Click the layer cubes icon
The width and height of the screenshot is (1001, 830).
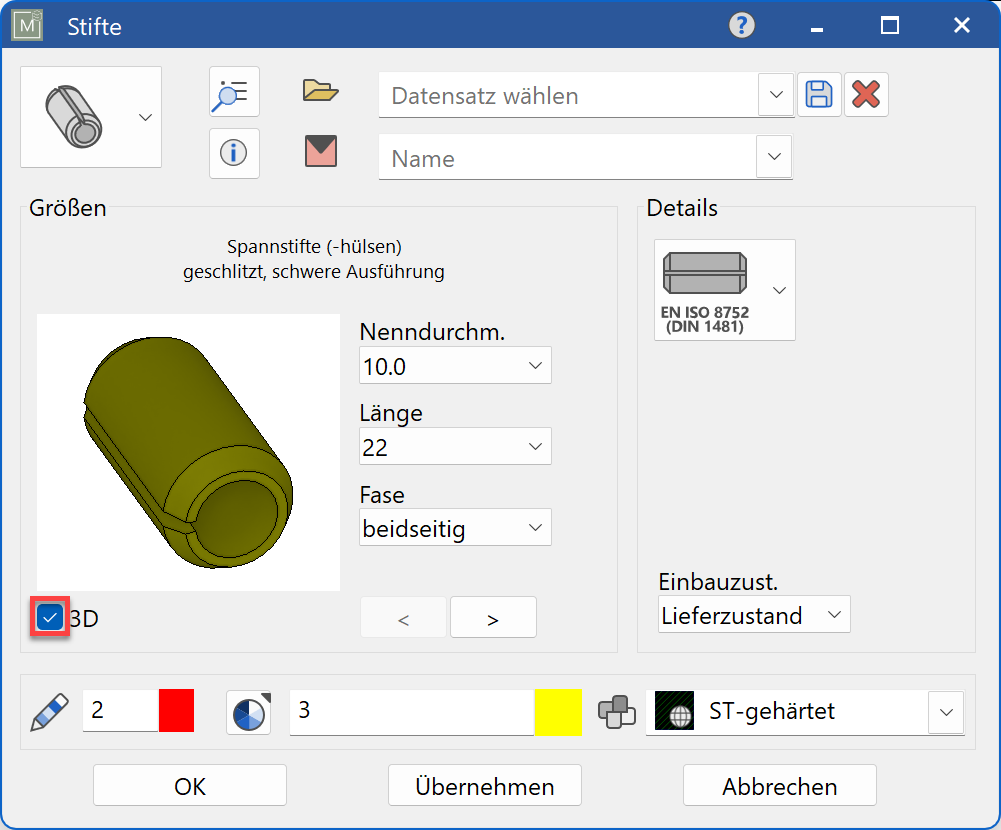tap(617, 711)
